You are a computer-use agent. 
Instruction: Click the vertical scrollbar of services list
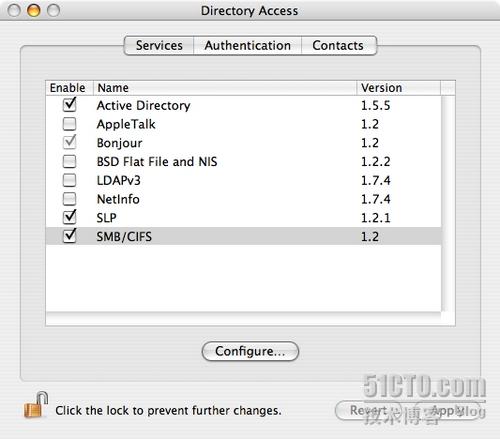pos(448,204)
